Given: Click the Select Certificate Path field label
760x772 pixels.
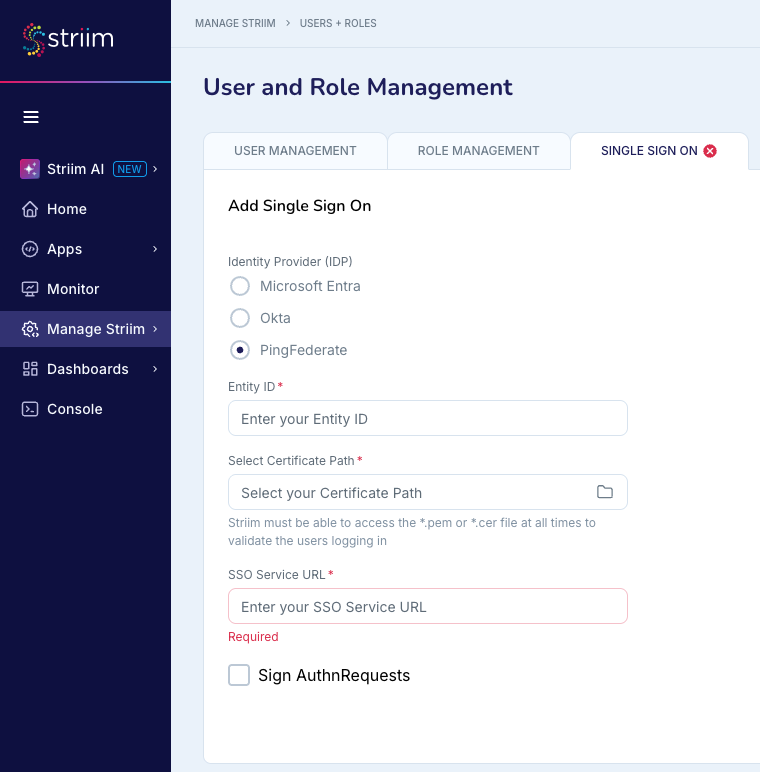Looking at the screenshot, I should [291, 460].
